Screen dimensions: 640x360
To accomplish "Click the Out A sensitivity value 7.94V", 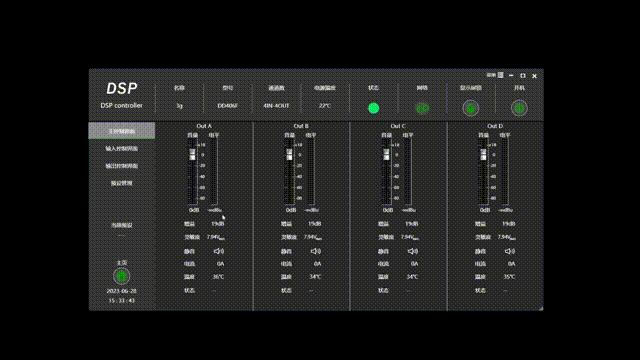I will 216,237.
